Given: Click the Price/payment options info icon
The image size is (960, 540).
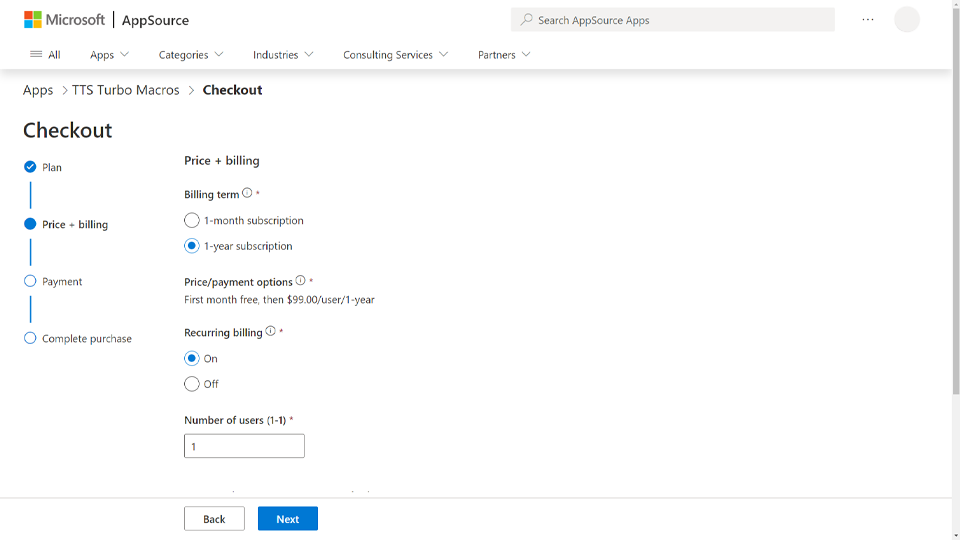Looking at the screenshot, I should (x=300, y=281).
